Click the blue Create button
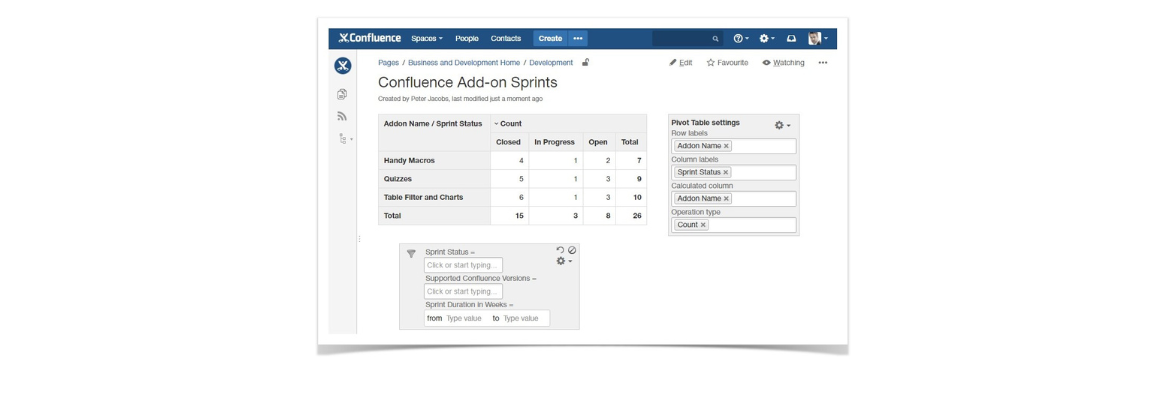The image size is (1170, 400). pyautogui.click(x=550, y=38)
